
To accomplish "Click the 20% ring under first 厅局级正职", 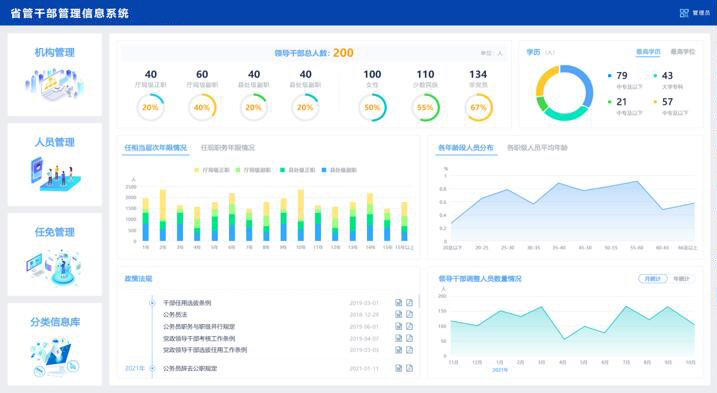I will point(150,108).
